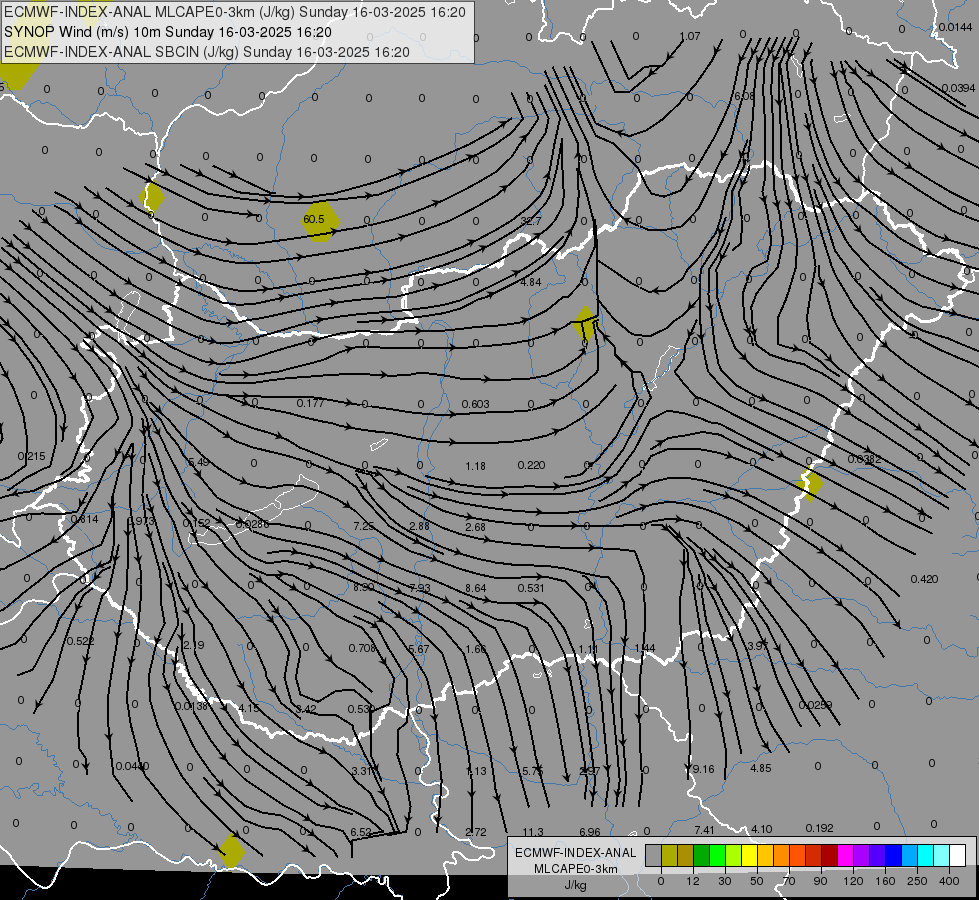Click the legend tick label 120
The image size is (979, 900).
click(x=853, y=881)
